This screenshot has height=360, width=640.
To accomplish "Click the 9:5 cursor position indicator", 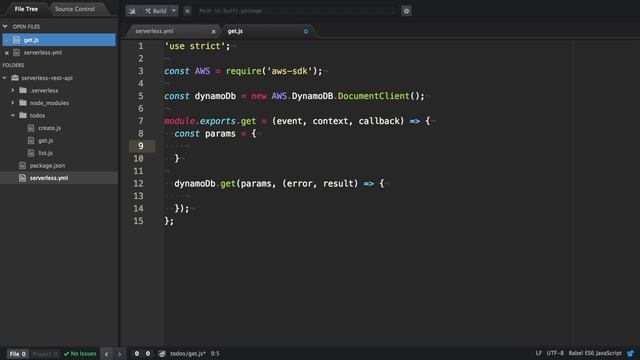I will point(215,354).
